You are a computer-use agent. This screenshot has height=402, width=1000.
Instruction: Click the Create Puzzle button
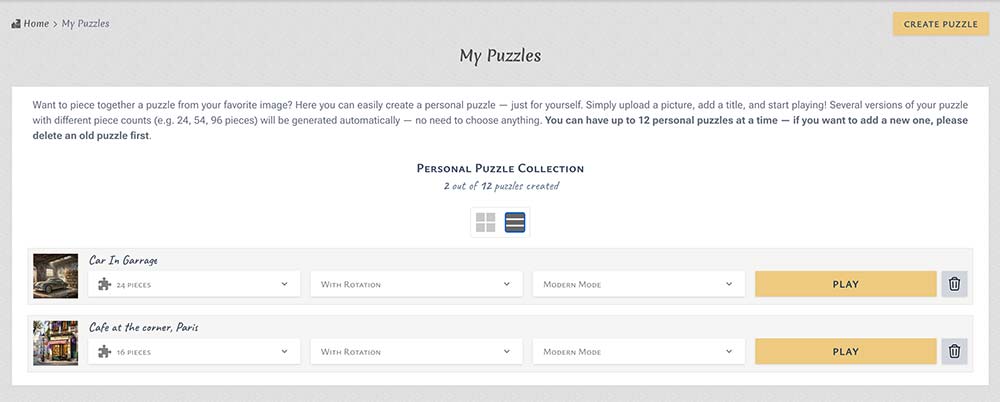point(940,23)
